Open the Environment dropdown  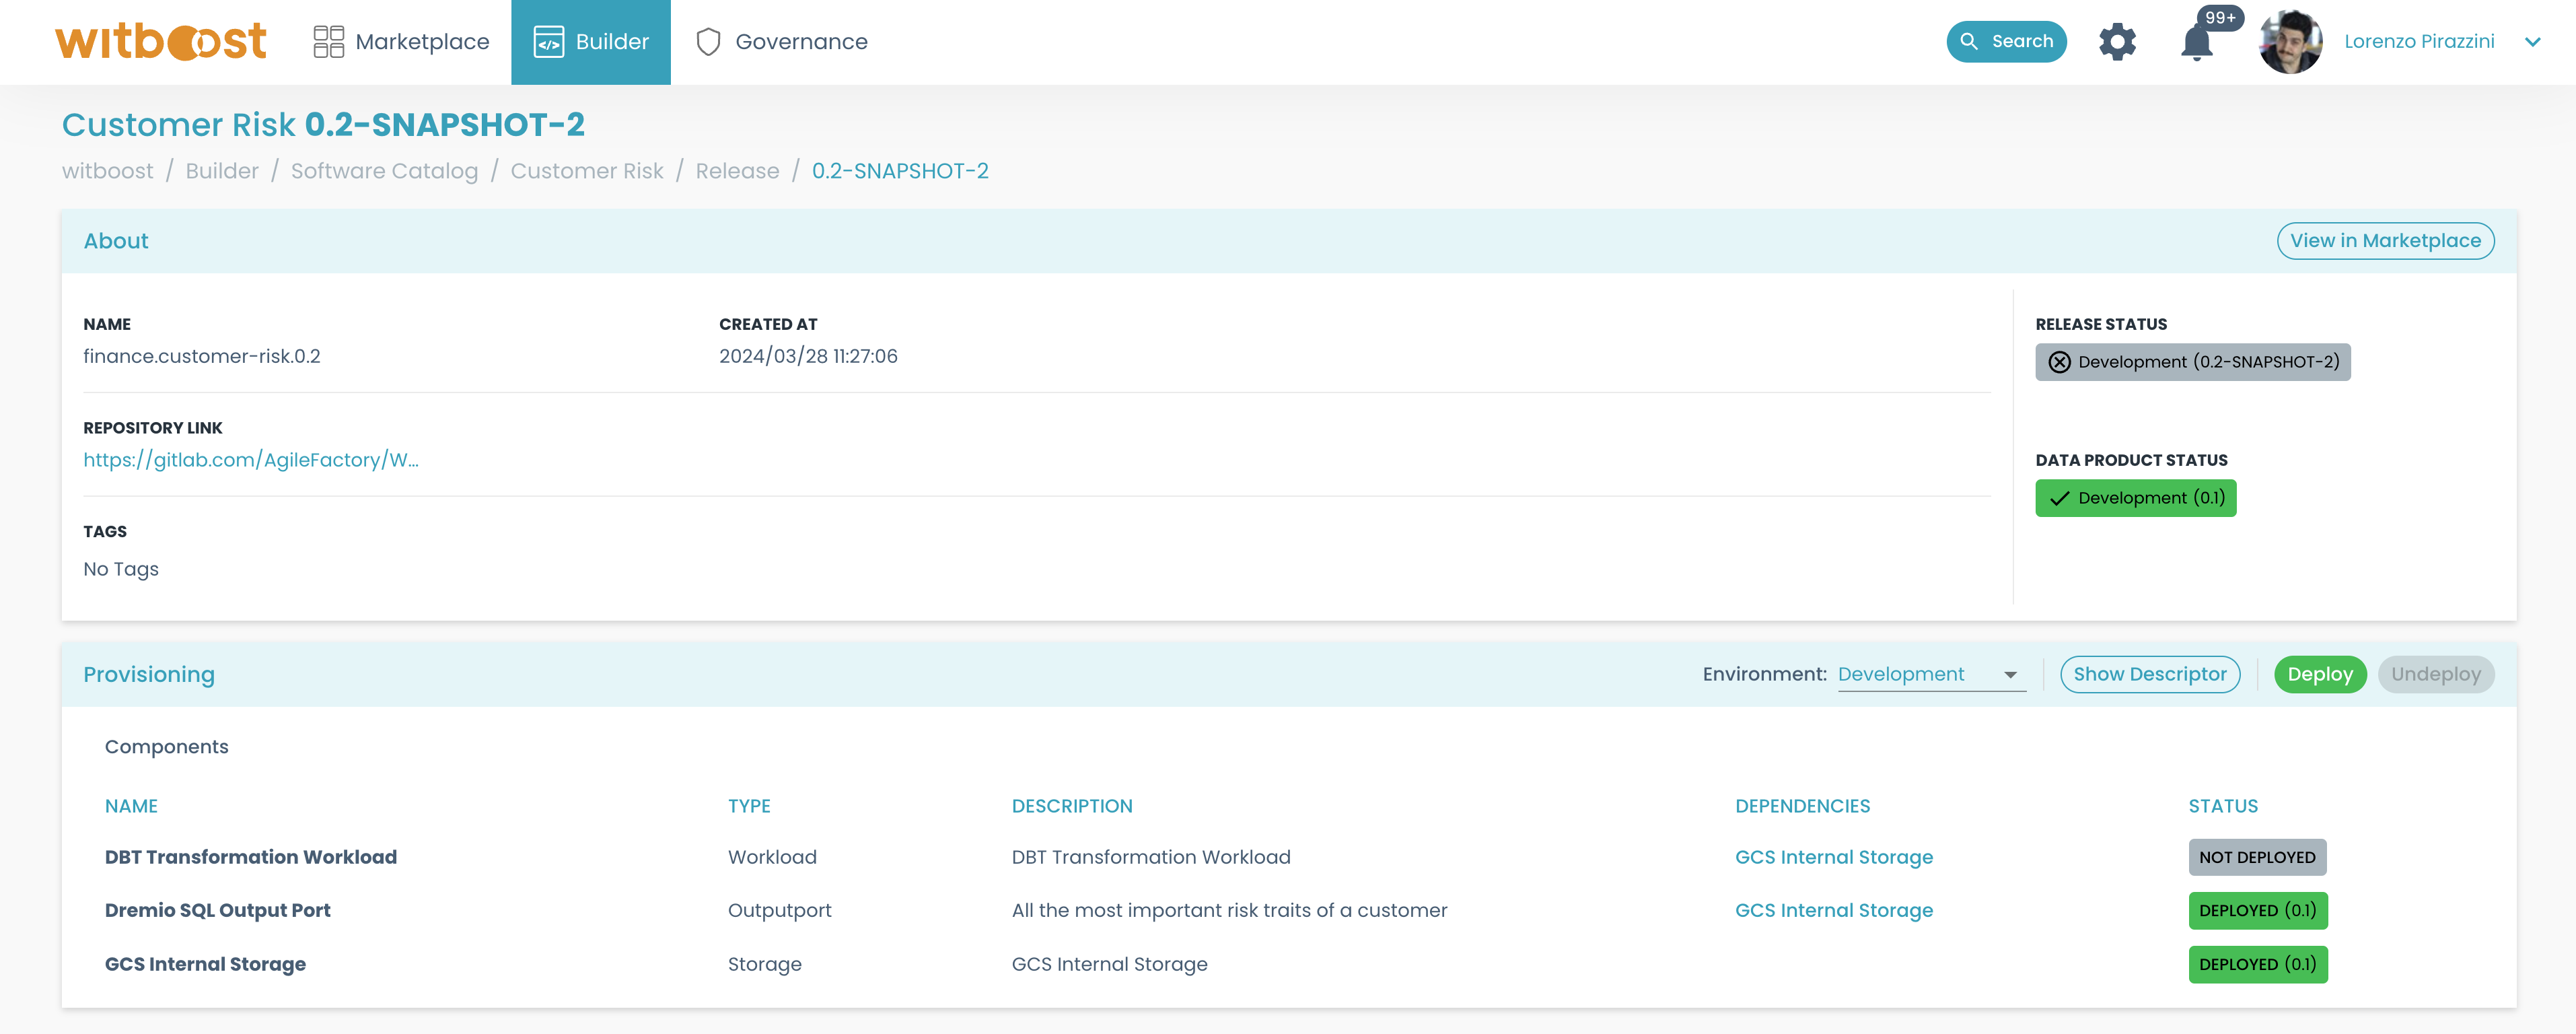point(1930,674)
